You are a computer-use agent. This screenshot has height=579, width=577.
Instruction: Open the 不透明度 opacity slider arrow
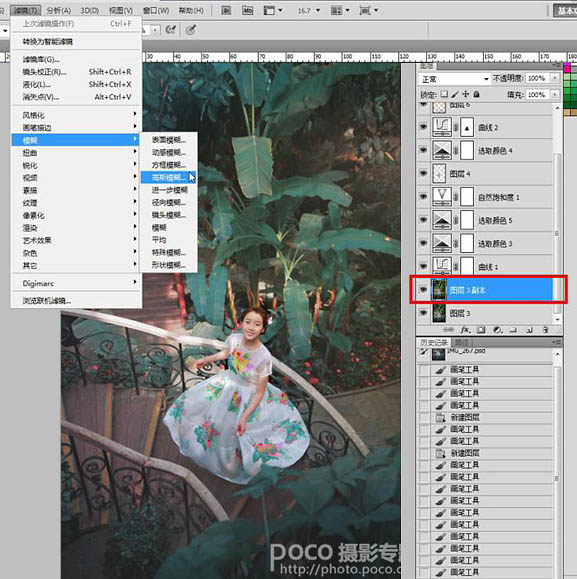tap(554, 78)
